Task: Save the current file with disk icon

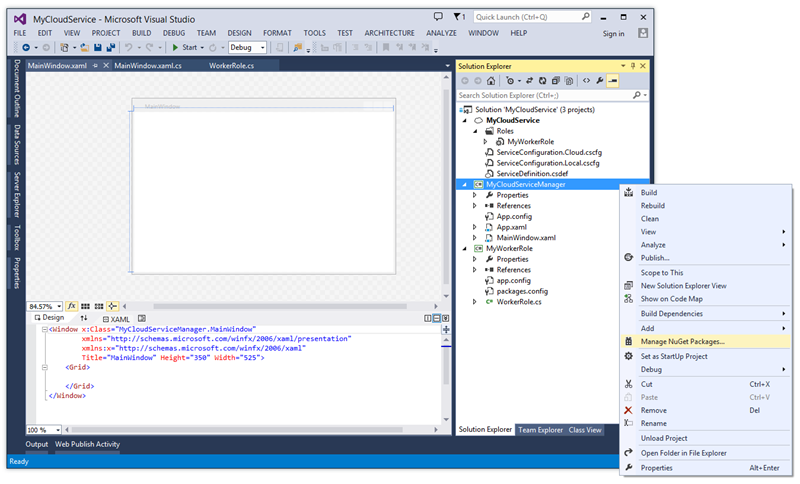Action: coord(98,47)
